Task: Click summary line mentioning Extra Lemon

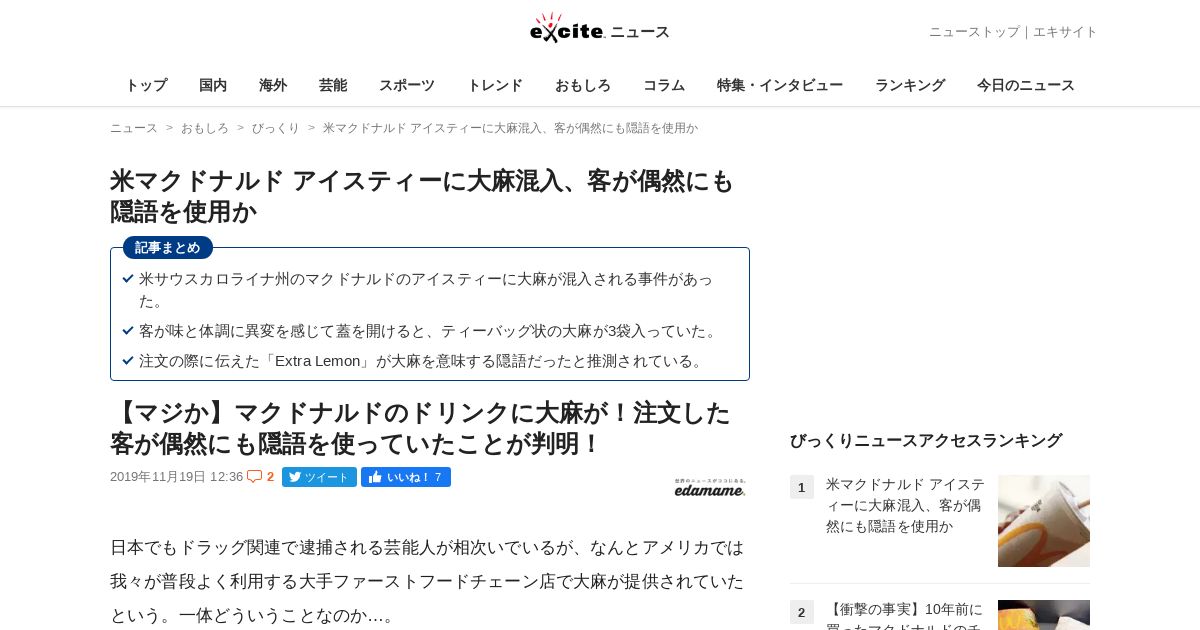Action: click(x=423, y=361)
